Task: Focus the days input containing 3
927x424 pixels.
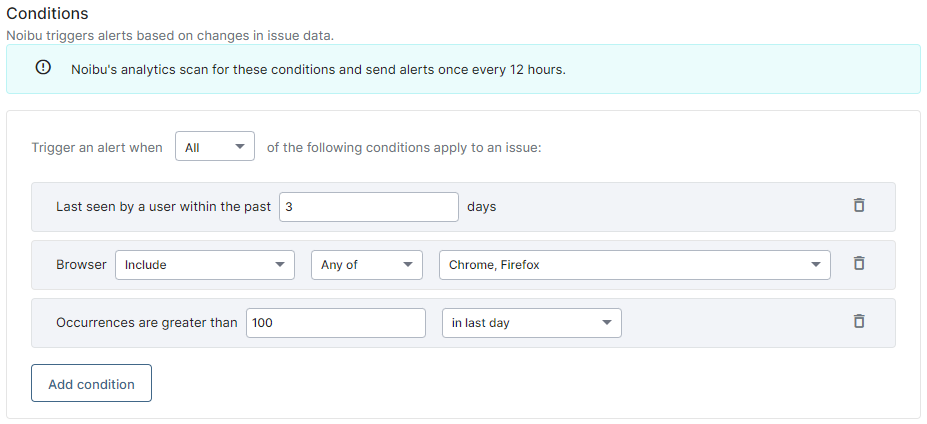Action: (x=368, y=207)
